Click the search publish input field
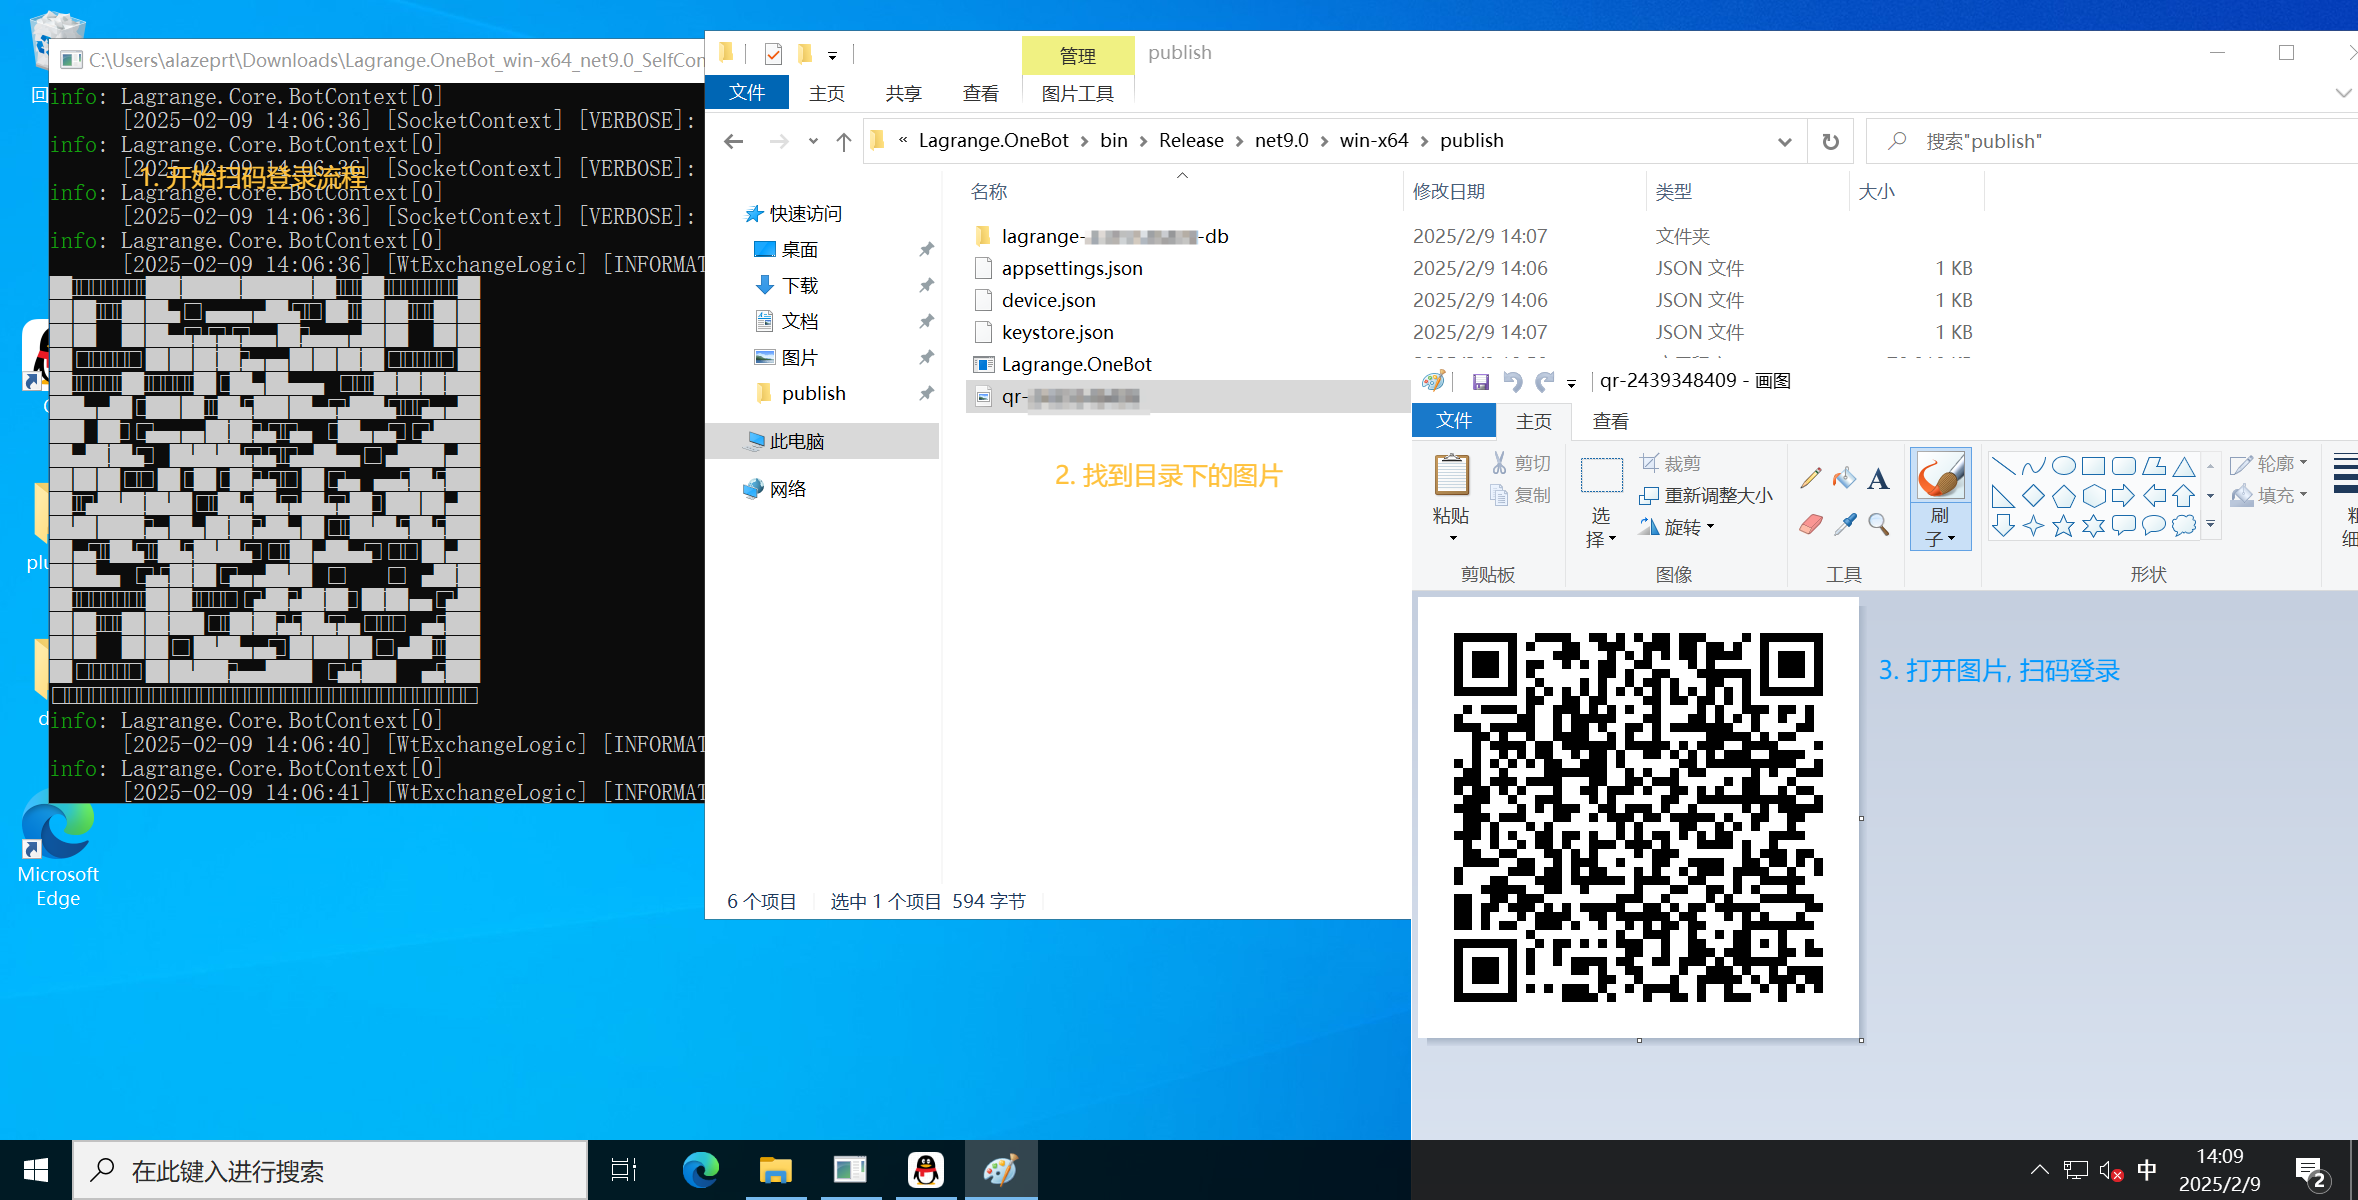Image resolution: width=2358 pixels, height=1200 pixels. (2113, 142)
